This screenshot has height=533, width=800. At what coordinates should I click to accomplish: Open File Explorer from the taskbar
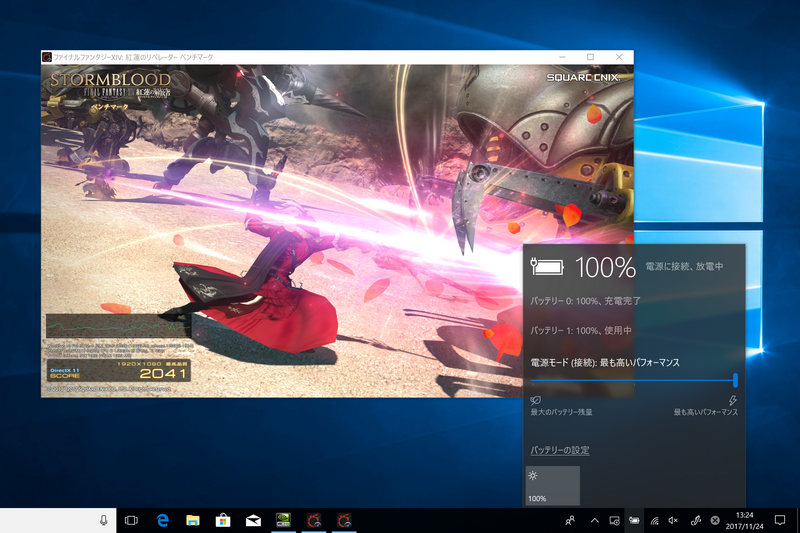point(192,520)
